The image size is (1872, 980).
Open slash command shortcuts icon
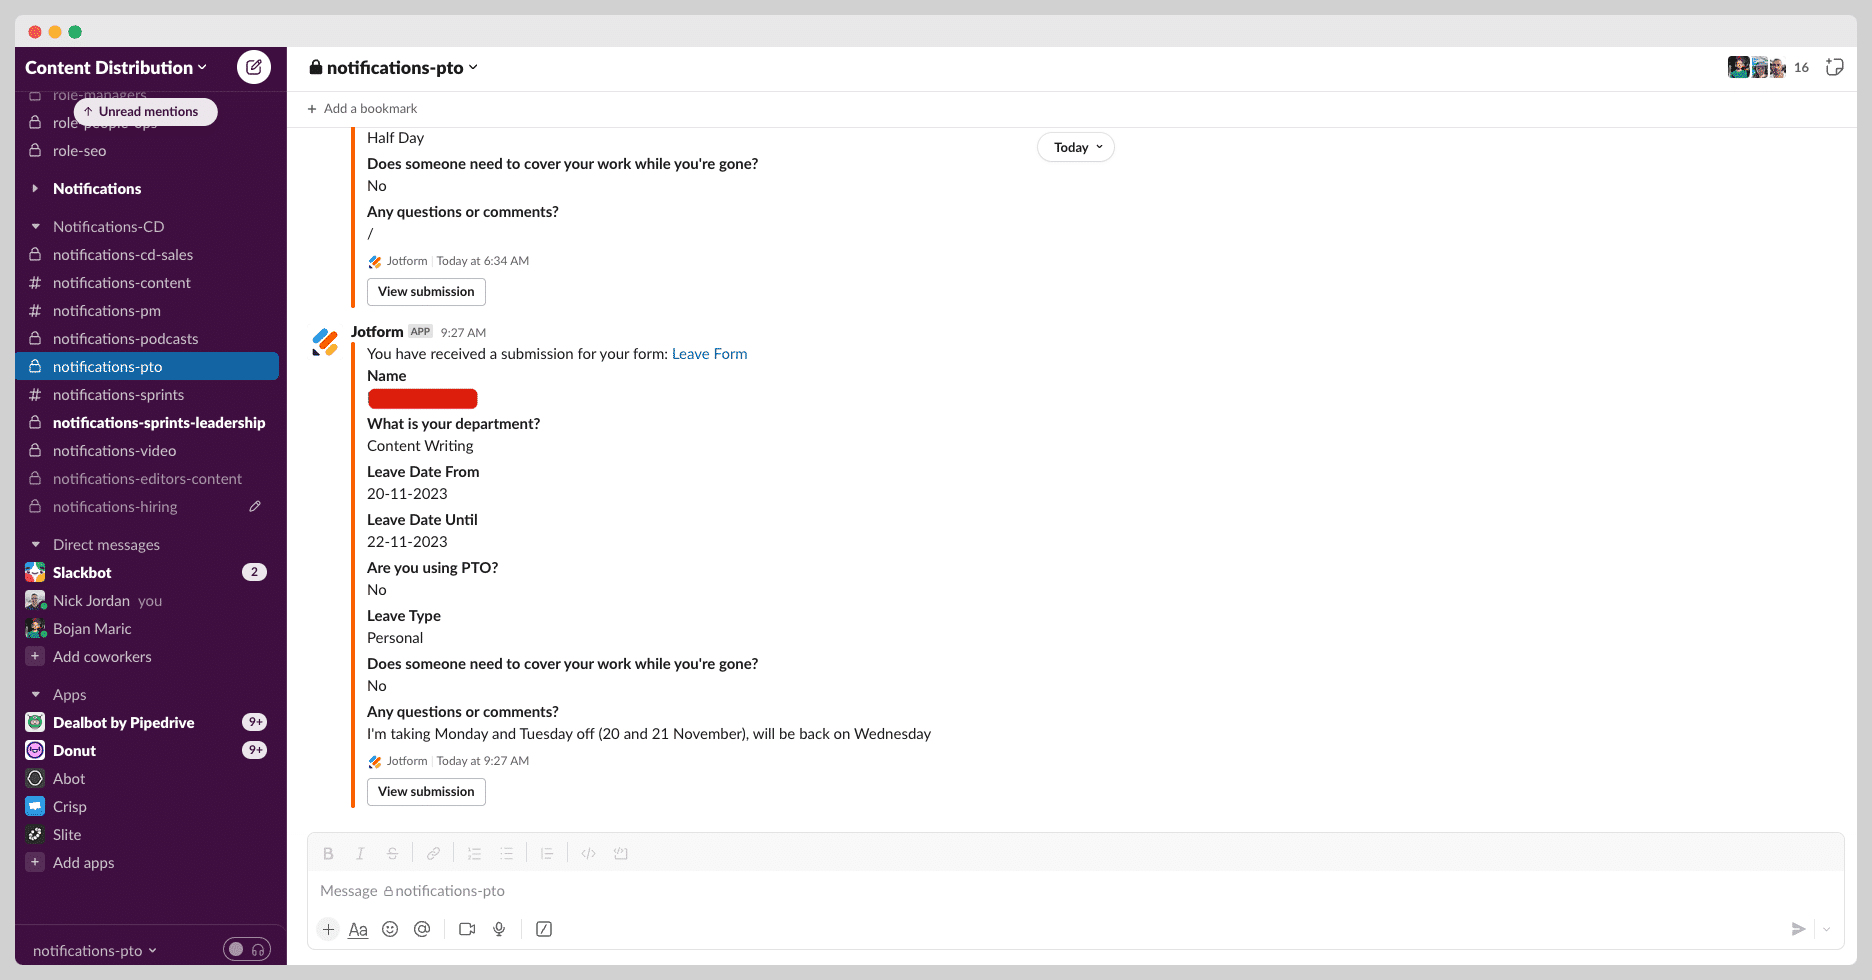click(544, 929)
